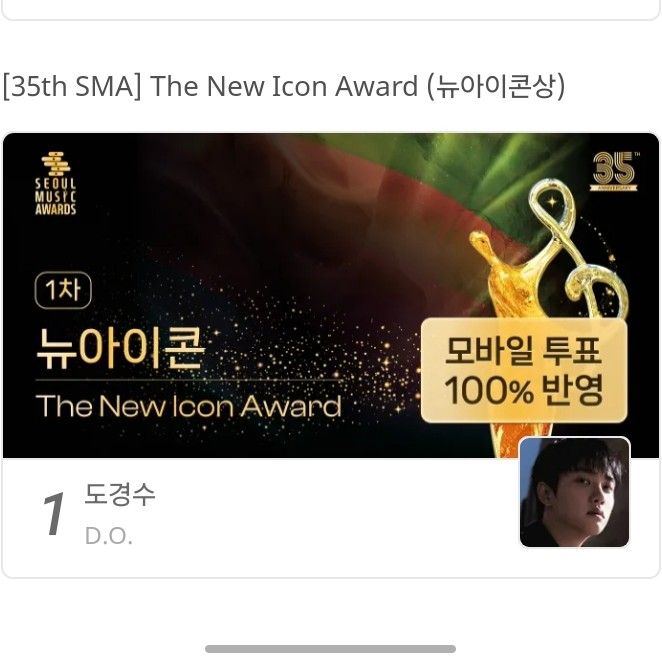The height and width of the screenshot is (662, 662).
Task: Tap the 모바일 투표 100% 반영 badge
Action: point(524,370)
